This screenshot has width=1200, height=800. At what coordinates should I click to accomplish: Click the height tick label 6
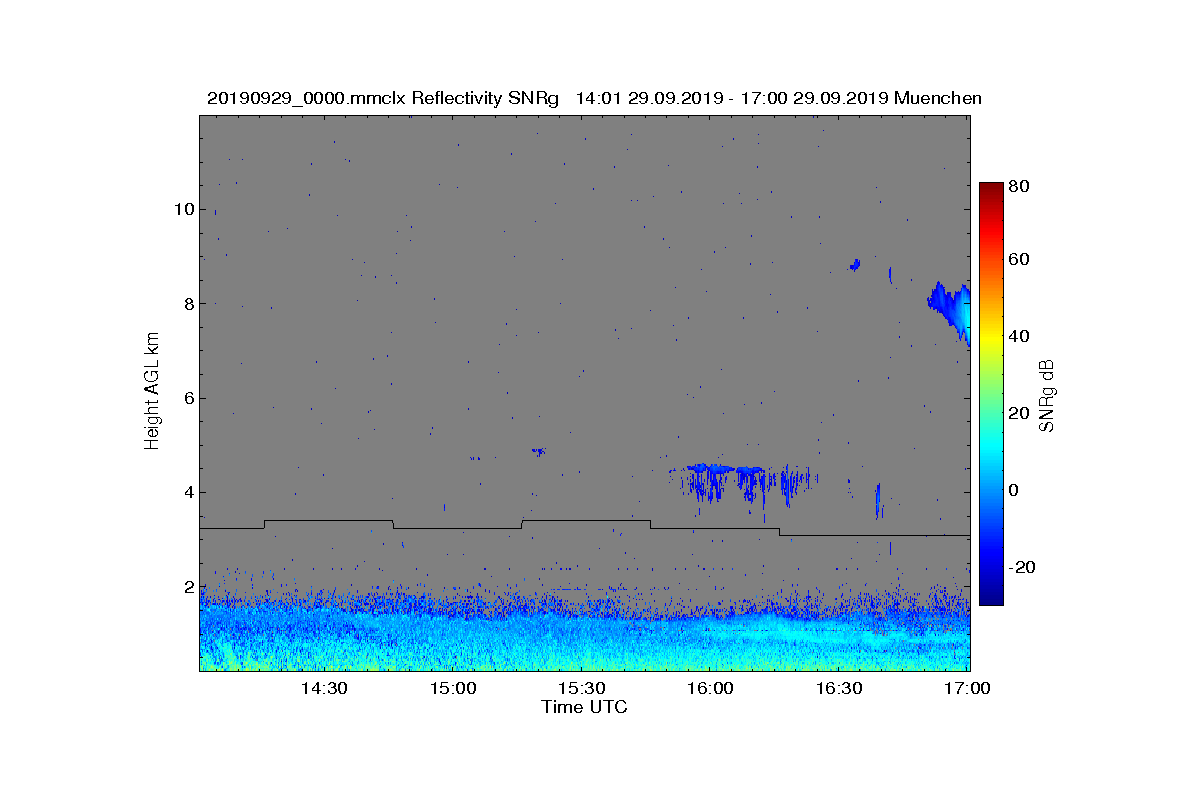tap(187, 398)
